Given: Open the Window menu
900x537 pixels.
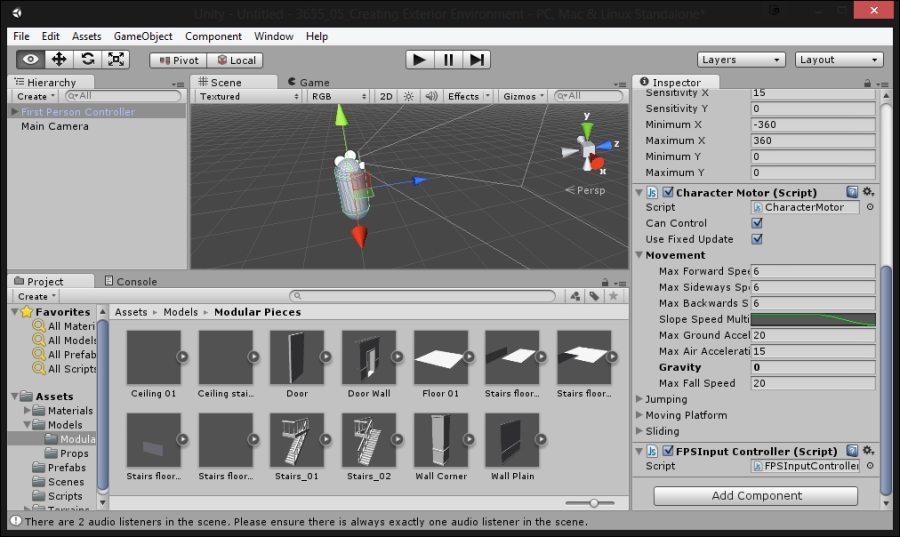Looking at the screenshot, I should (x=274, y=36).
